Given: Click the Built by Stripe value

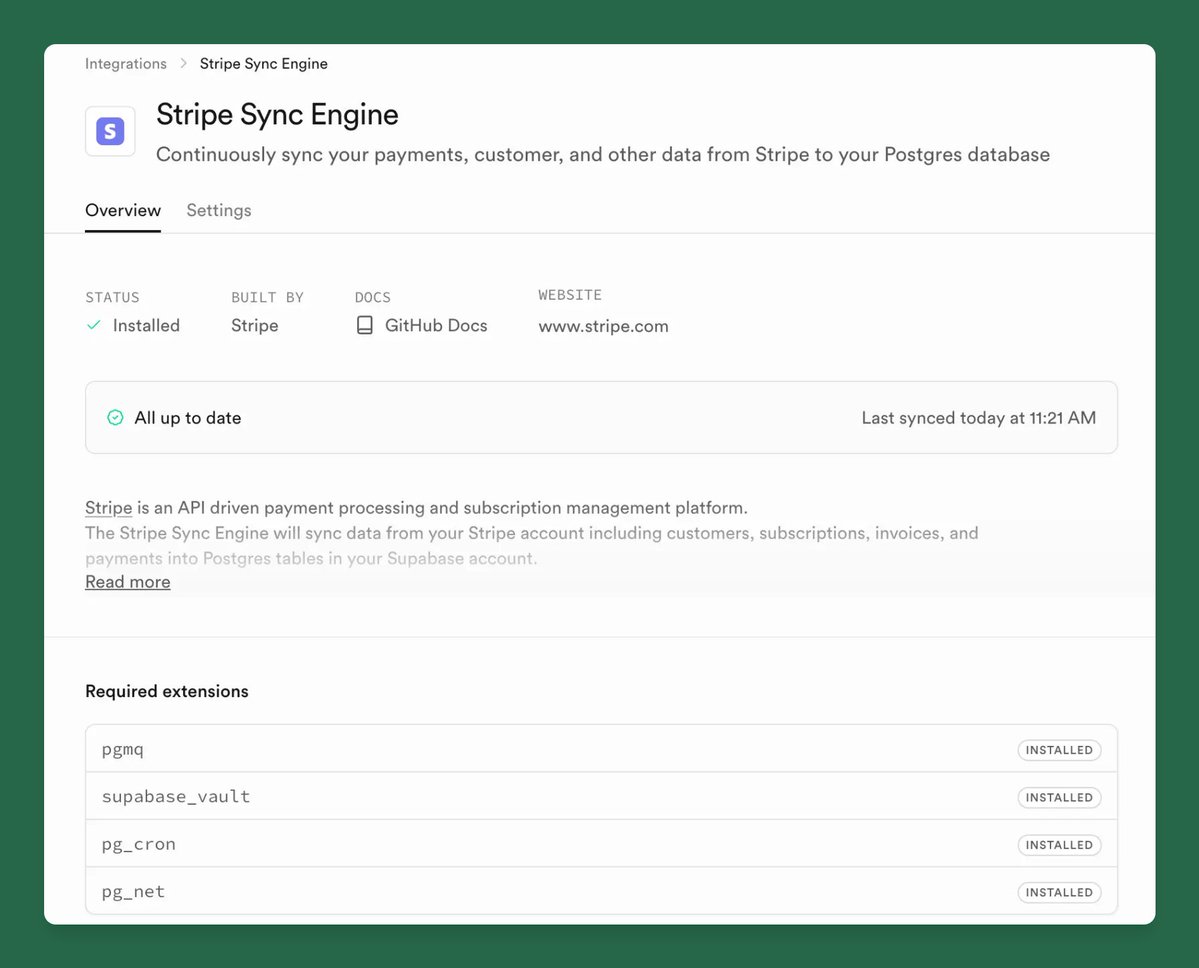Looking at the screenshot, I should (x=255, y=326).
